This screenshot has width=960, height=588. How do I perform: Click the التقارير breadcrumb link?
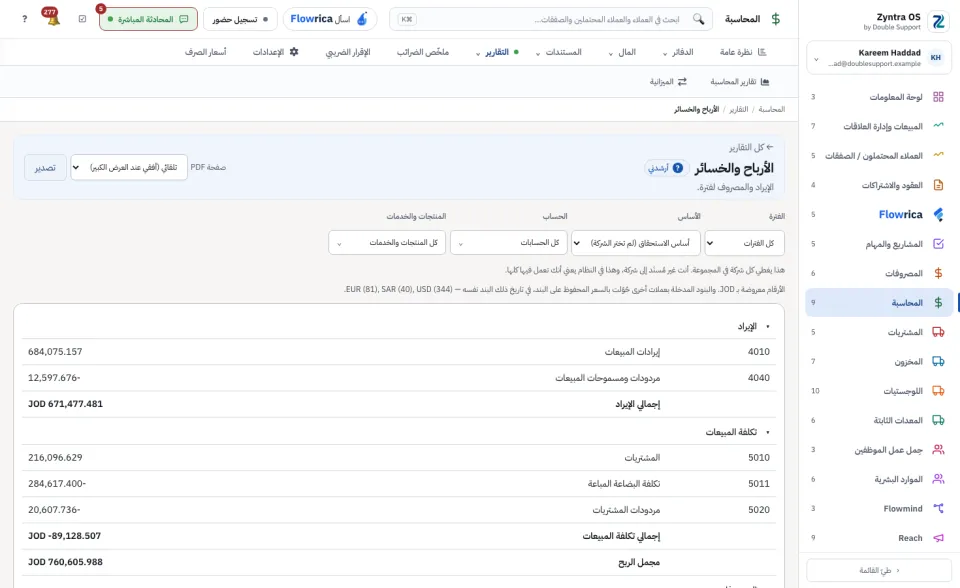pyautogui.click(x=738, y=109)
